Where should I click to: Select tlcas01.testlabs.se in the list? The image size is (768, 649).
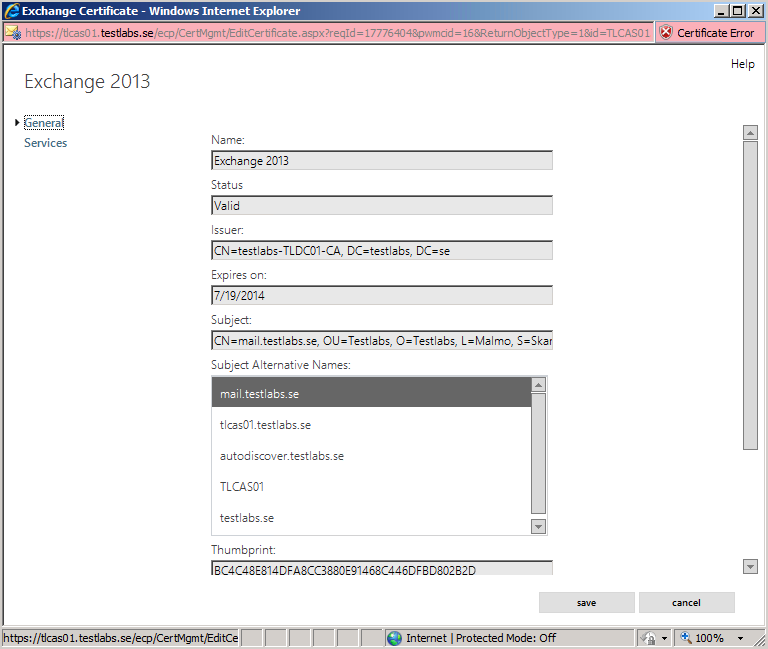point(371,425)
